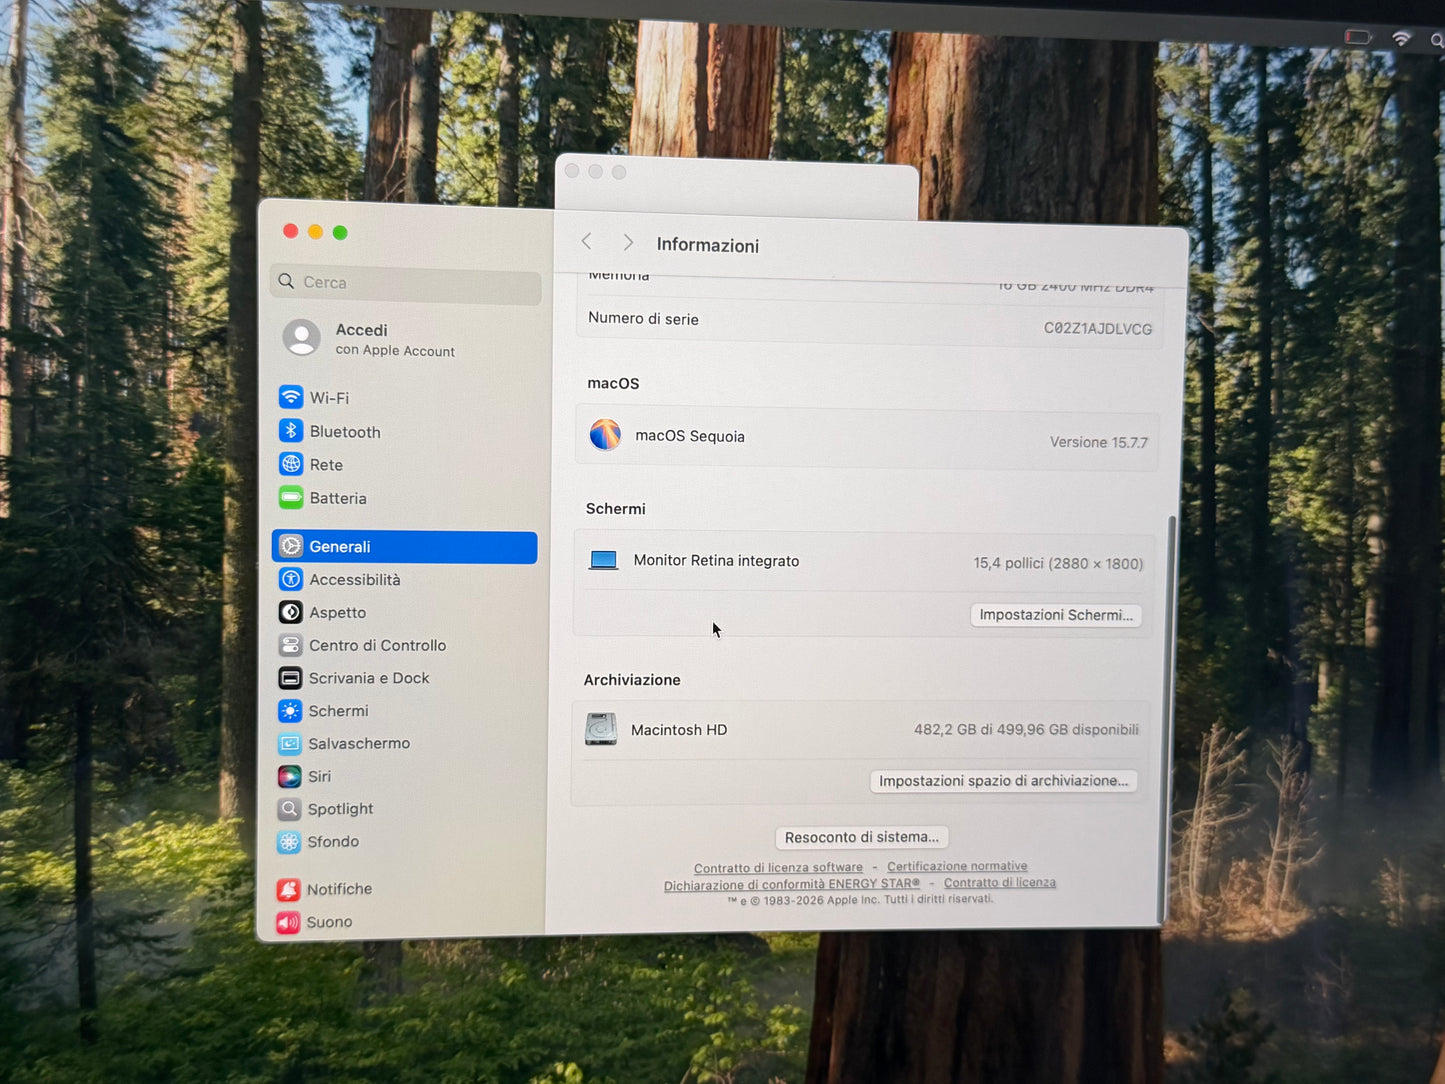
Task: Open the Rete globe icon
Action: [291, 464]
